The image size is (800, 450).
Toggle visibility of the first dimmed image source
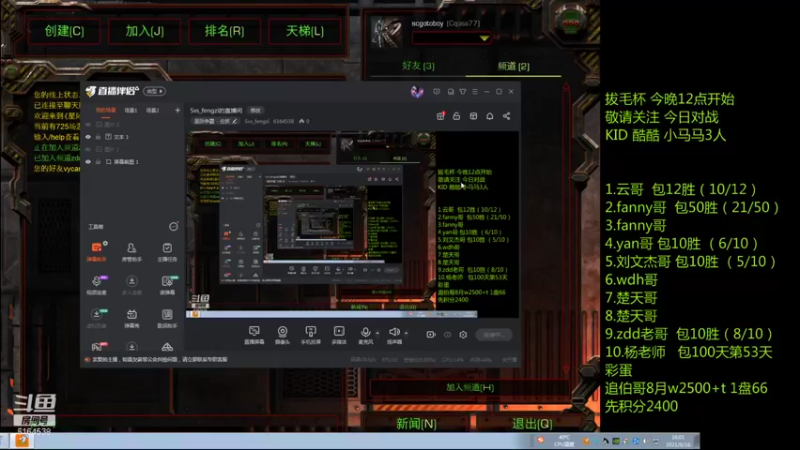tap(88, 124)
